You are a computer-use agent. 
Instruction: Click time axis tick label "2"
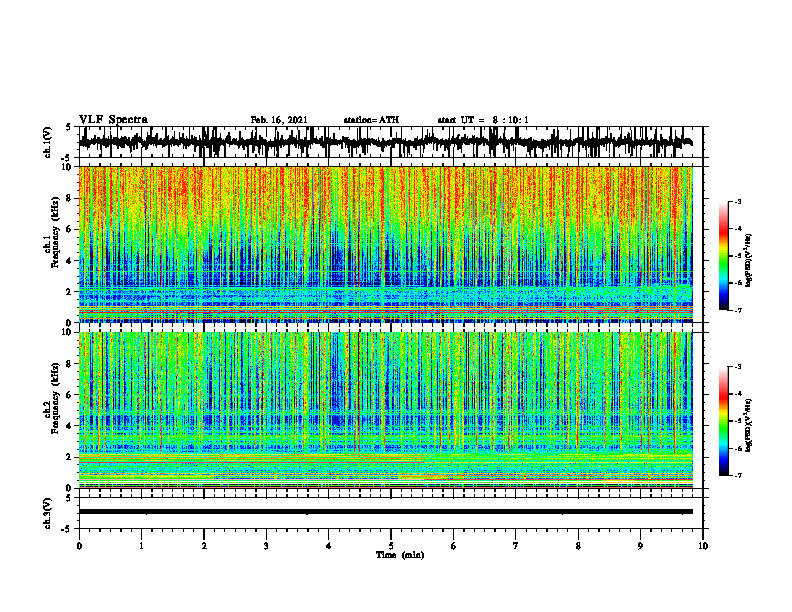pyautogui.click(x=204, y=546)
